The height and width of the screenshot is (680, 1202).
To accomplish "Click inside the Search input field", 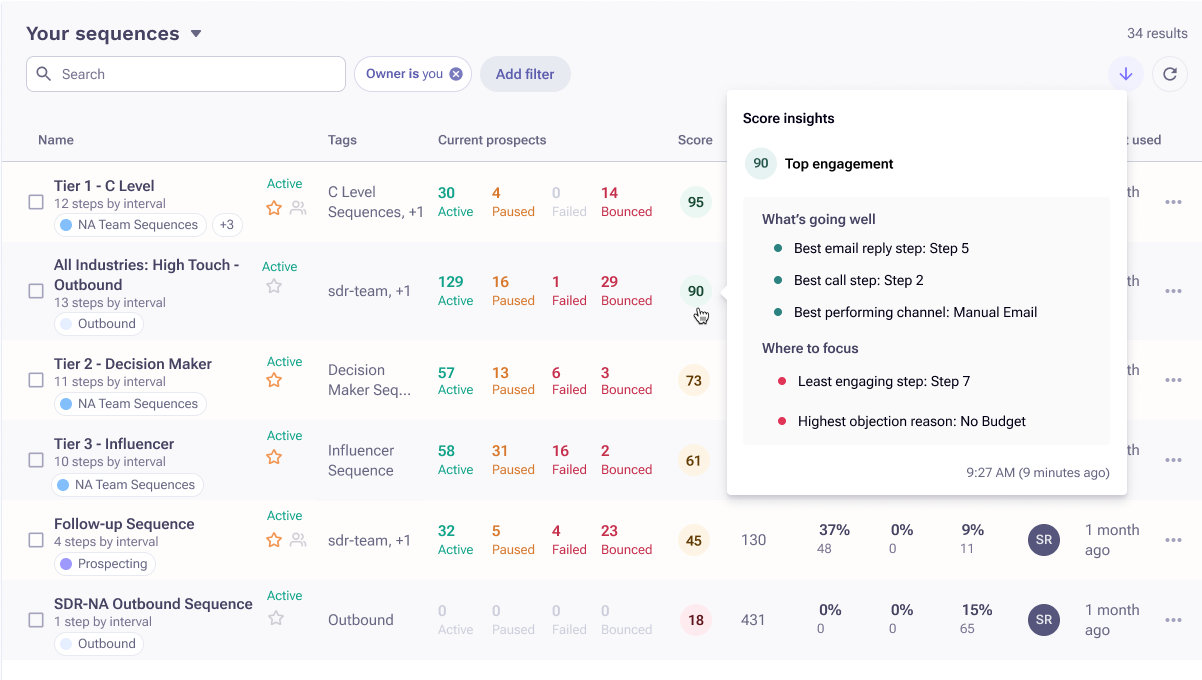I will click(x=185, y=74).
